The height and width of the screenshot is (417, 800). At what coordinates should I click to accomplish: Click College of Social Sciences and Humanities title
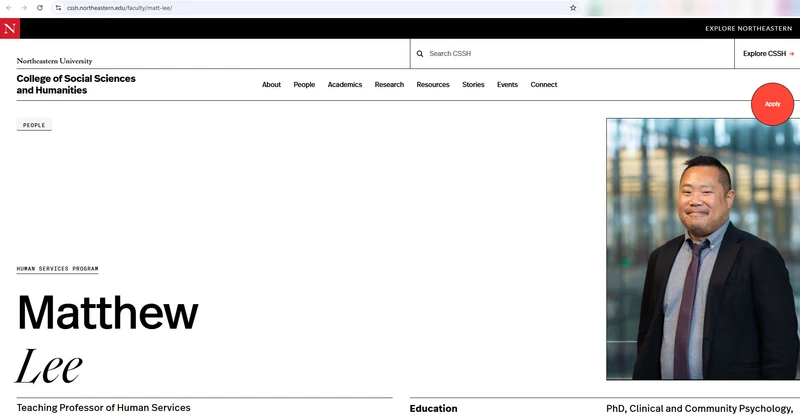(76, 84)
